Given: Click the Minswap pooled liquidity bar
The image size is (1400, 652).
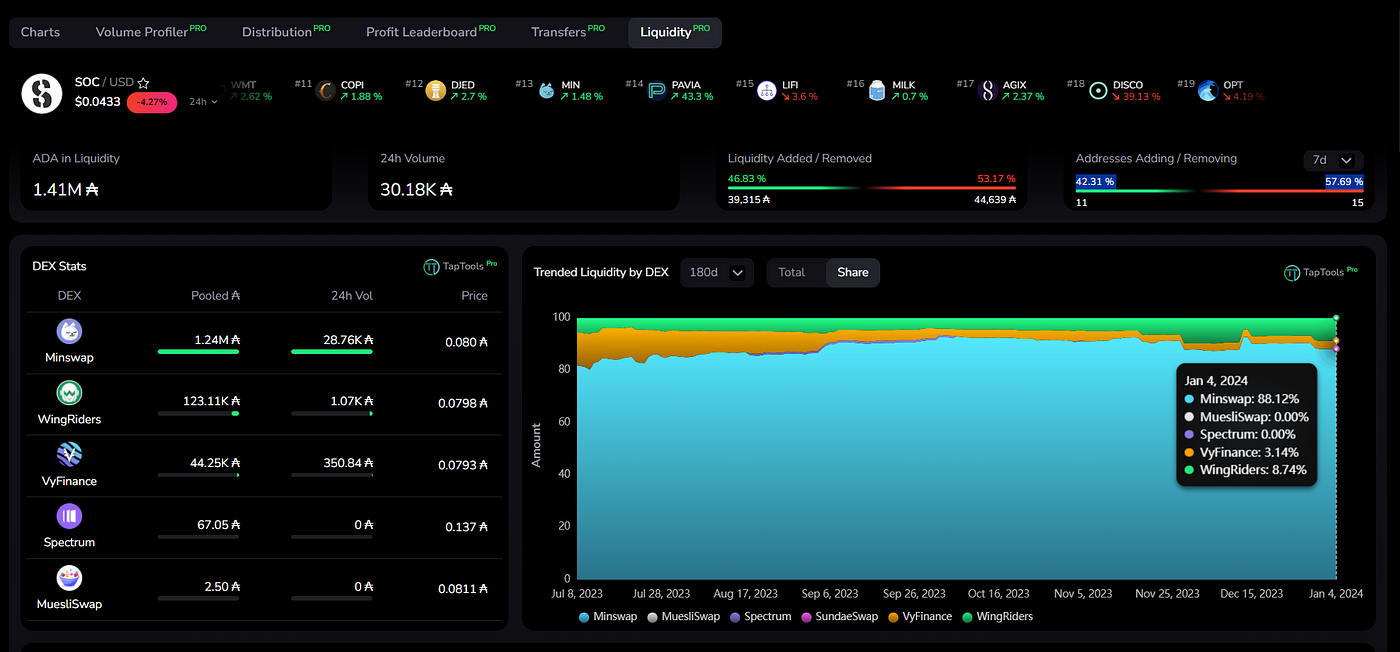Looking at the screenshot, I should [x=198, y=351].
